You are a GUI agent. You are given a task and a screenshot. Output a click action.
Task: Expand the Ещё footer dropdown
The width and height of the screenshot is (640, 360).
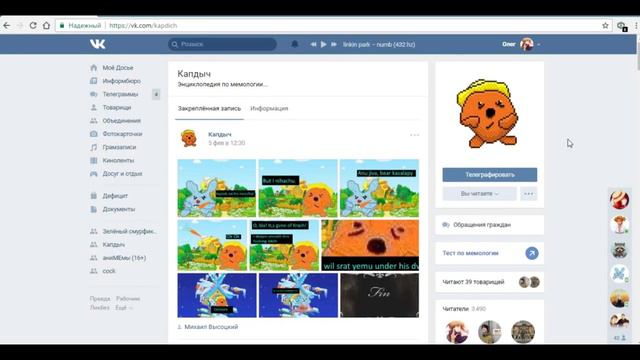(x=124, y=308)
